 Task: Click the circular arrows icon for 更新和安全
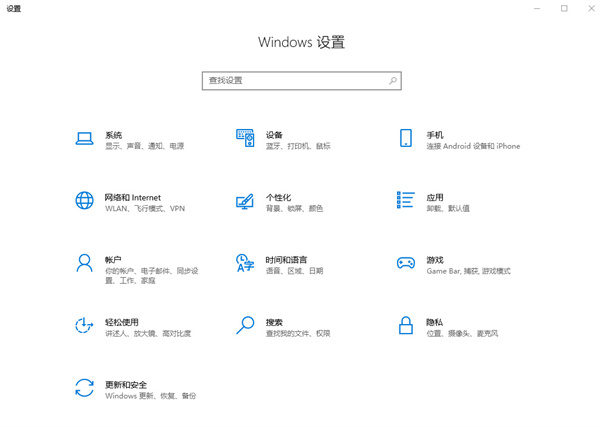(x=84, y=388)
